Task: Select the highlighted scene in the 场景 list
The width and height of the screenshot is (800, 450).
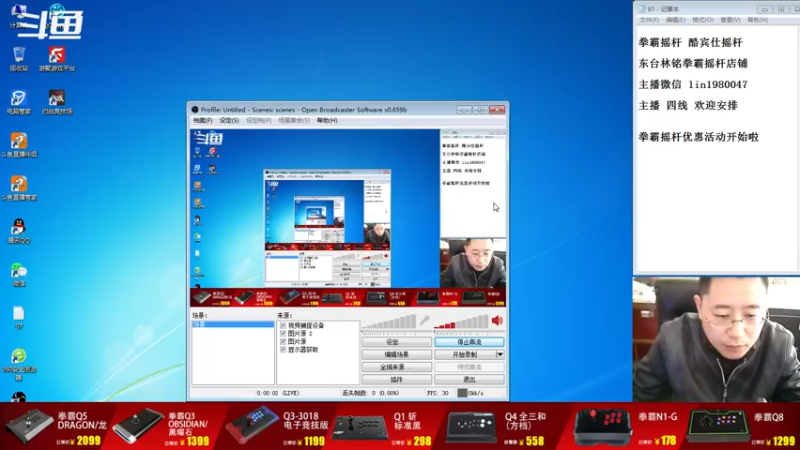Action: 233,324
